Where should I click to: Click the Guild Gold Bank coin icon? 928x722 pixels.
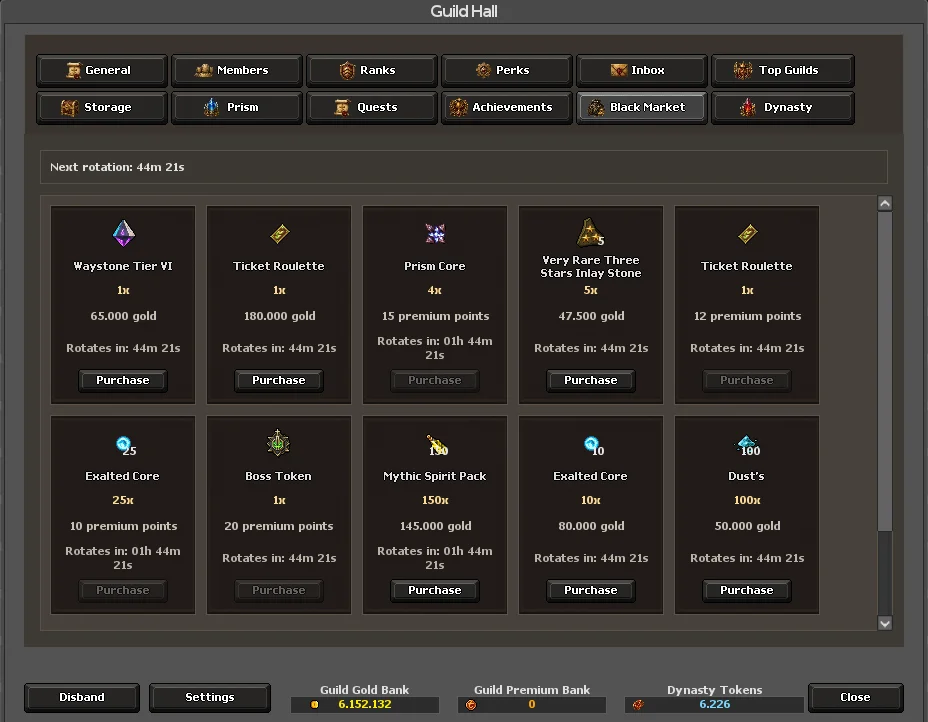tap(315, 704)
